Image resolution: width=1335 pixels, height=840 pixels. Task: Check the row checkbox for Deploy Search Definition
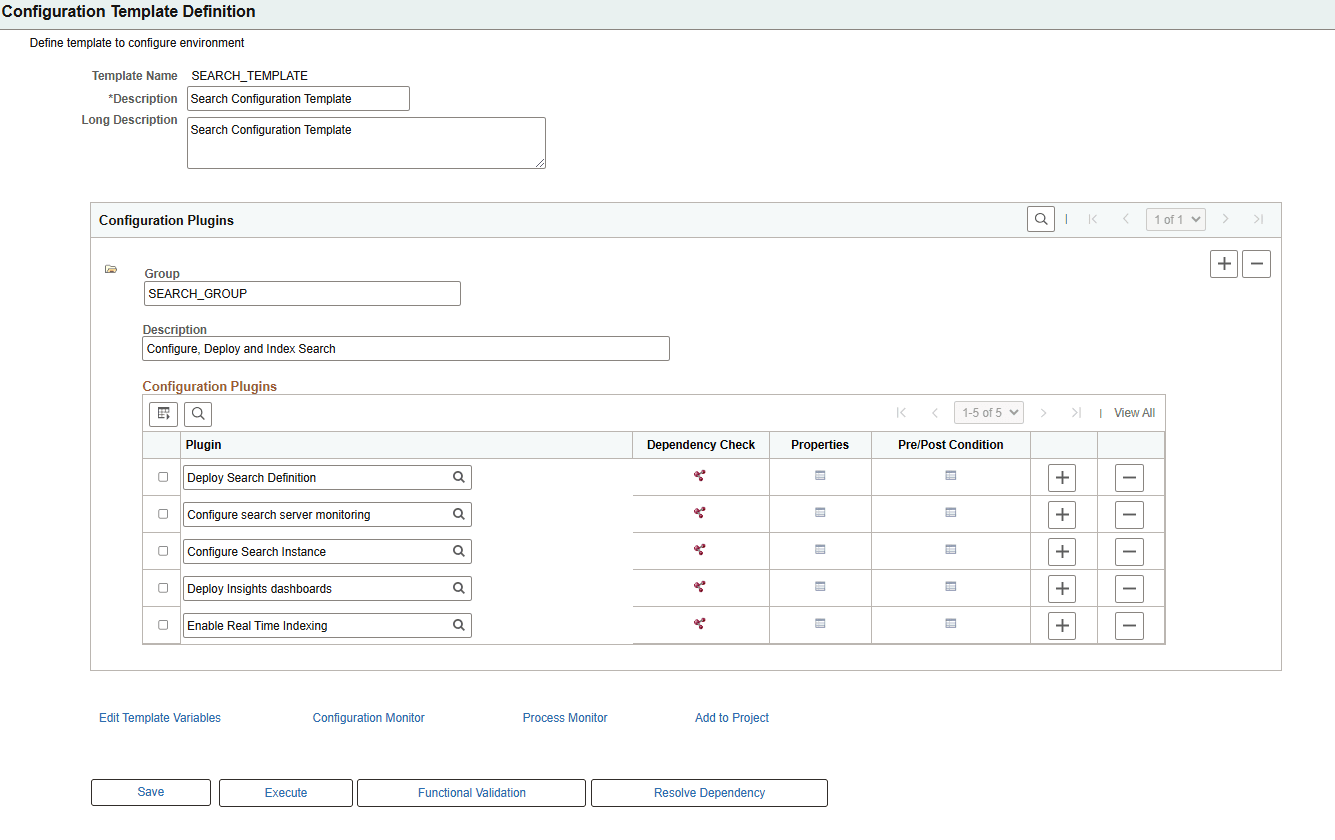point(162,476)
